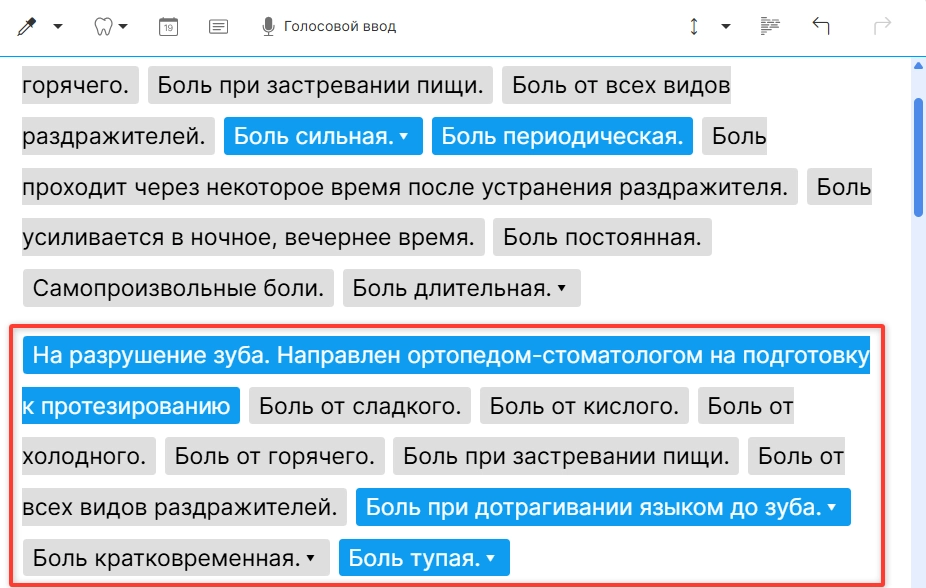
Task: Click the calendar date icon
Action: (169, 27)
